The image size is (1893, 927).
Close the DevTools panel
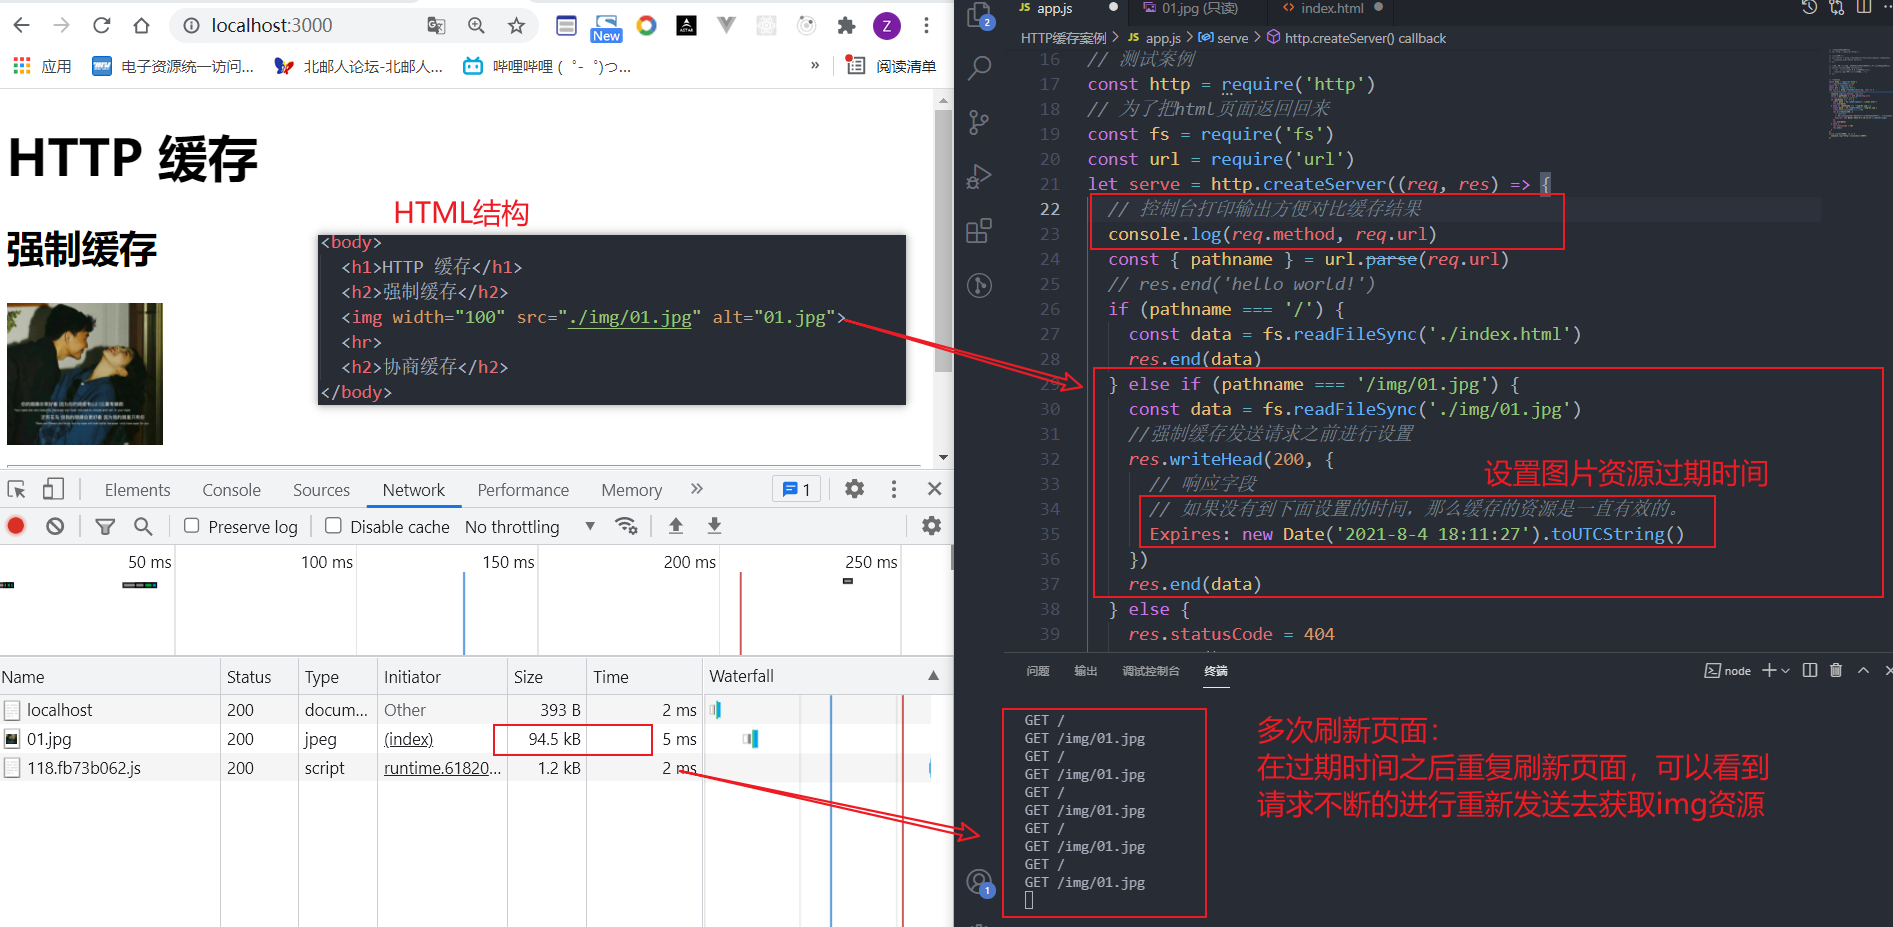coord(934,489)
